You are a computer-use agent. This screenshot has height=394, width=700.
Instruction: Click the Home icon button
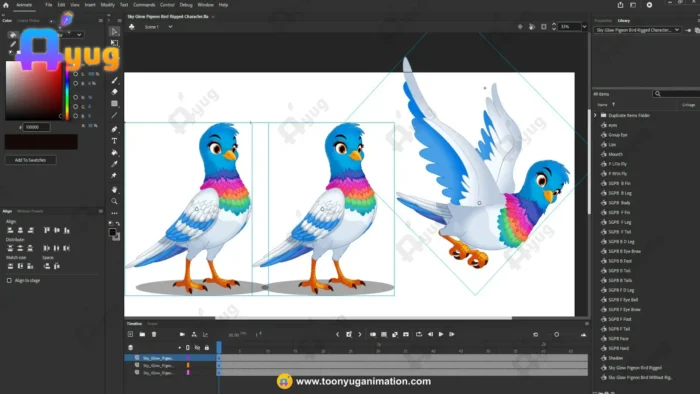pos(6,5)
